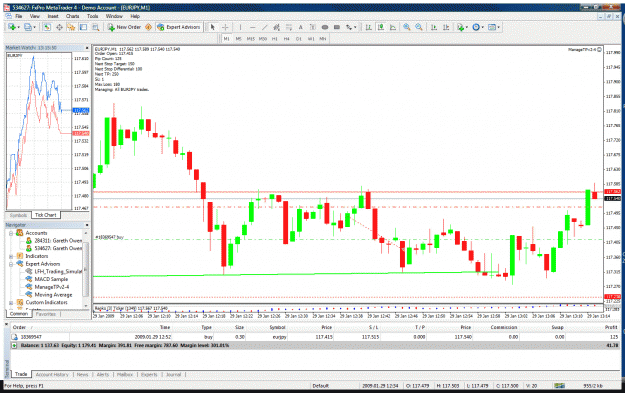Open the Arrows objects dropdown
The height and width of the screenshot is (393, 625).
point(351,27)
